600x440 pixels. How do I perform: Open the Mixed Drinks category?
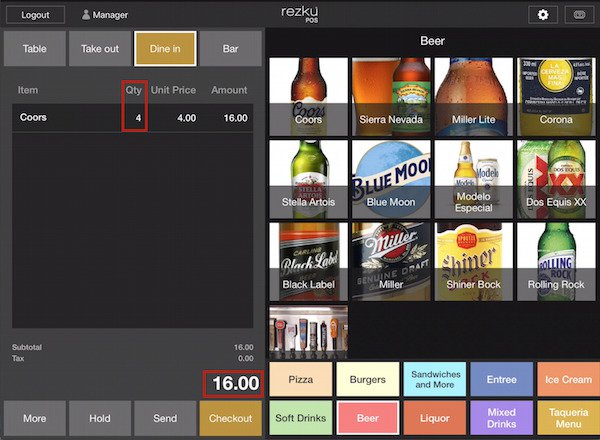click(502, 418)
